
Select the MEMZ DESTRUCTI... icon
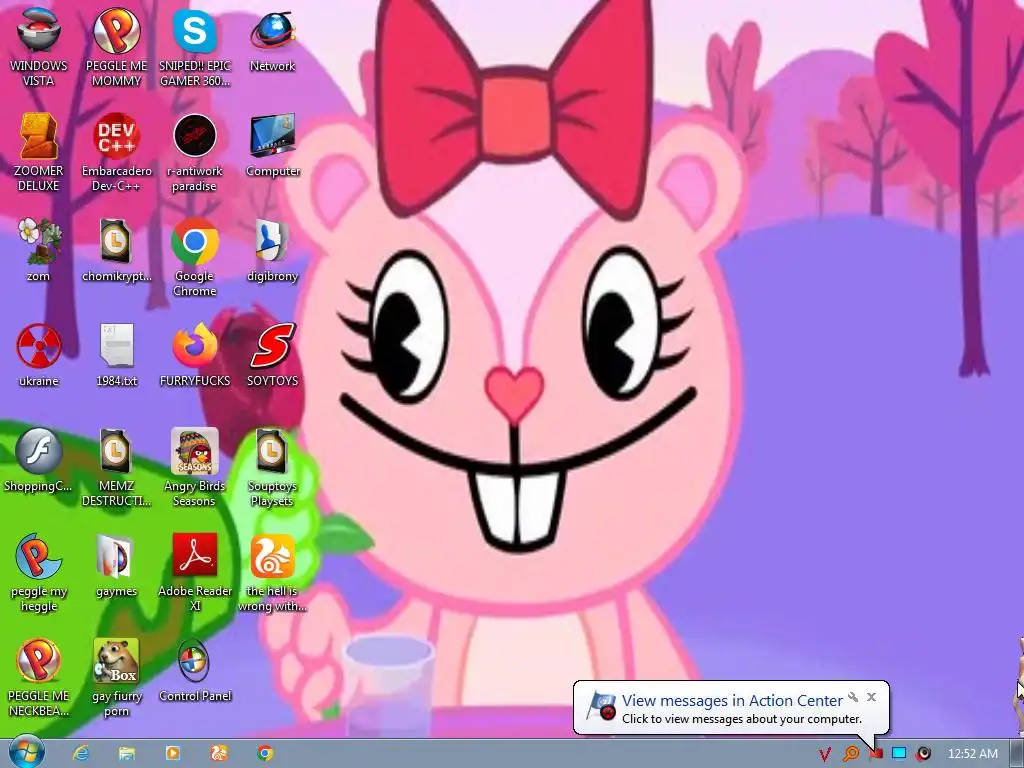(116, 468)
